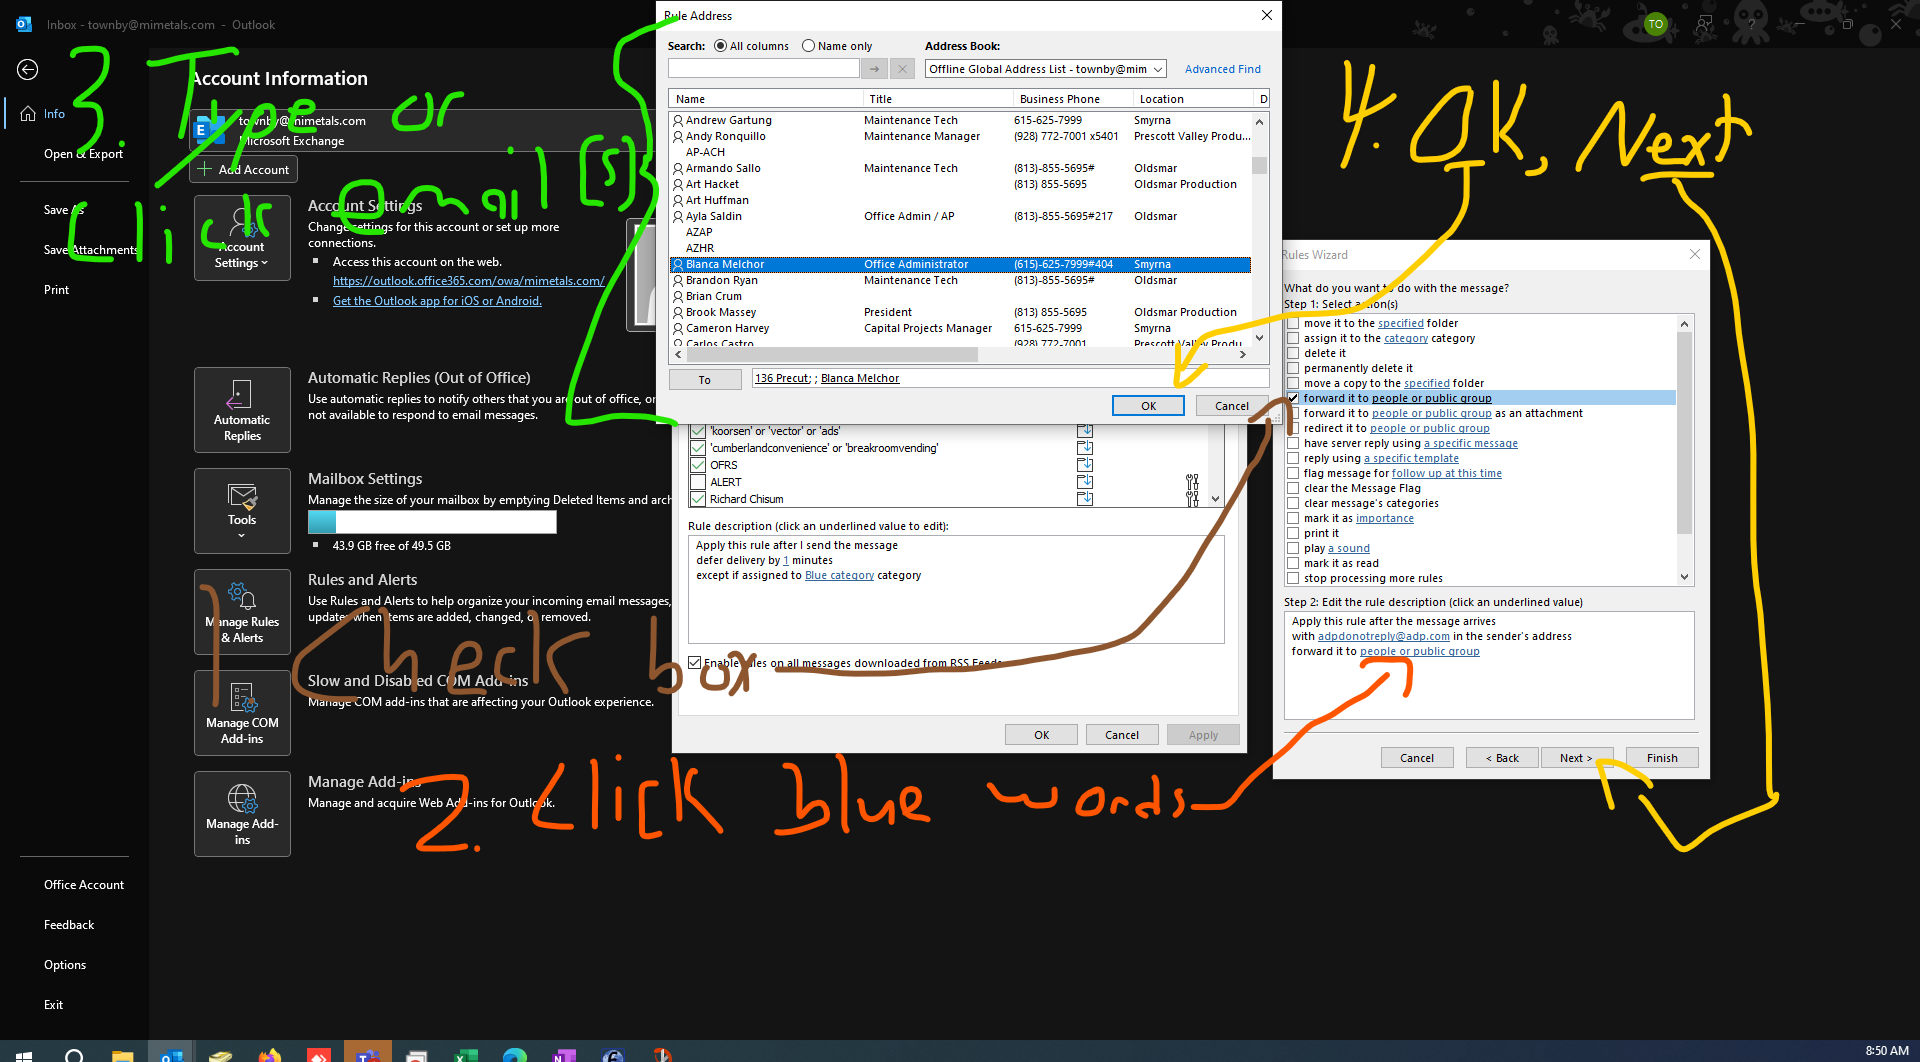The image size is (1920, 1062).
Task: Open Office Account from the sidebar
Action: [84, 885]
